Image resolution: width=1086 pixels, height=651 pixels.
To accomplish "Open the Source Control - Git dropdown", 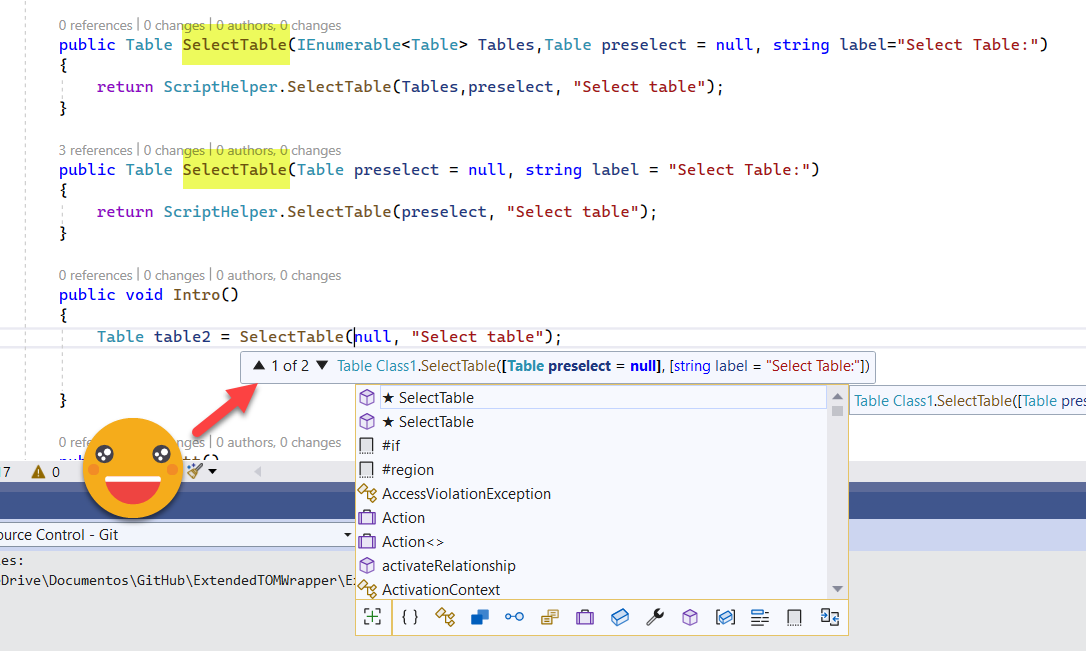I will coord(347,535).
